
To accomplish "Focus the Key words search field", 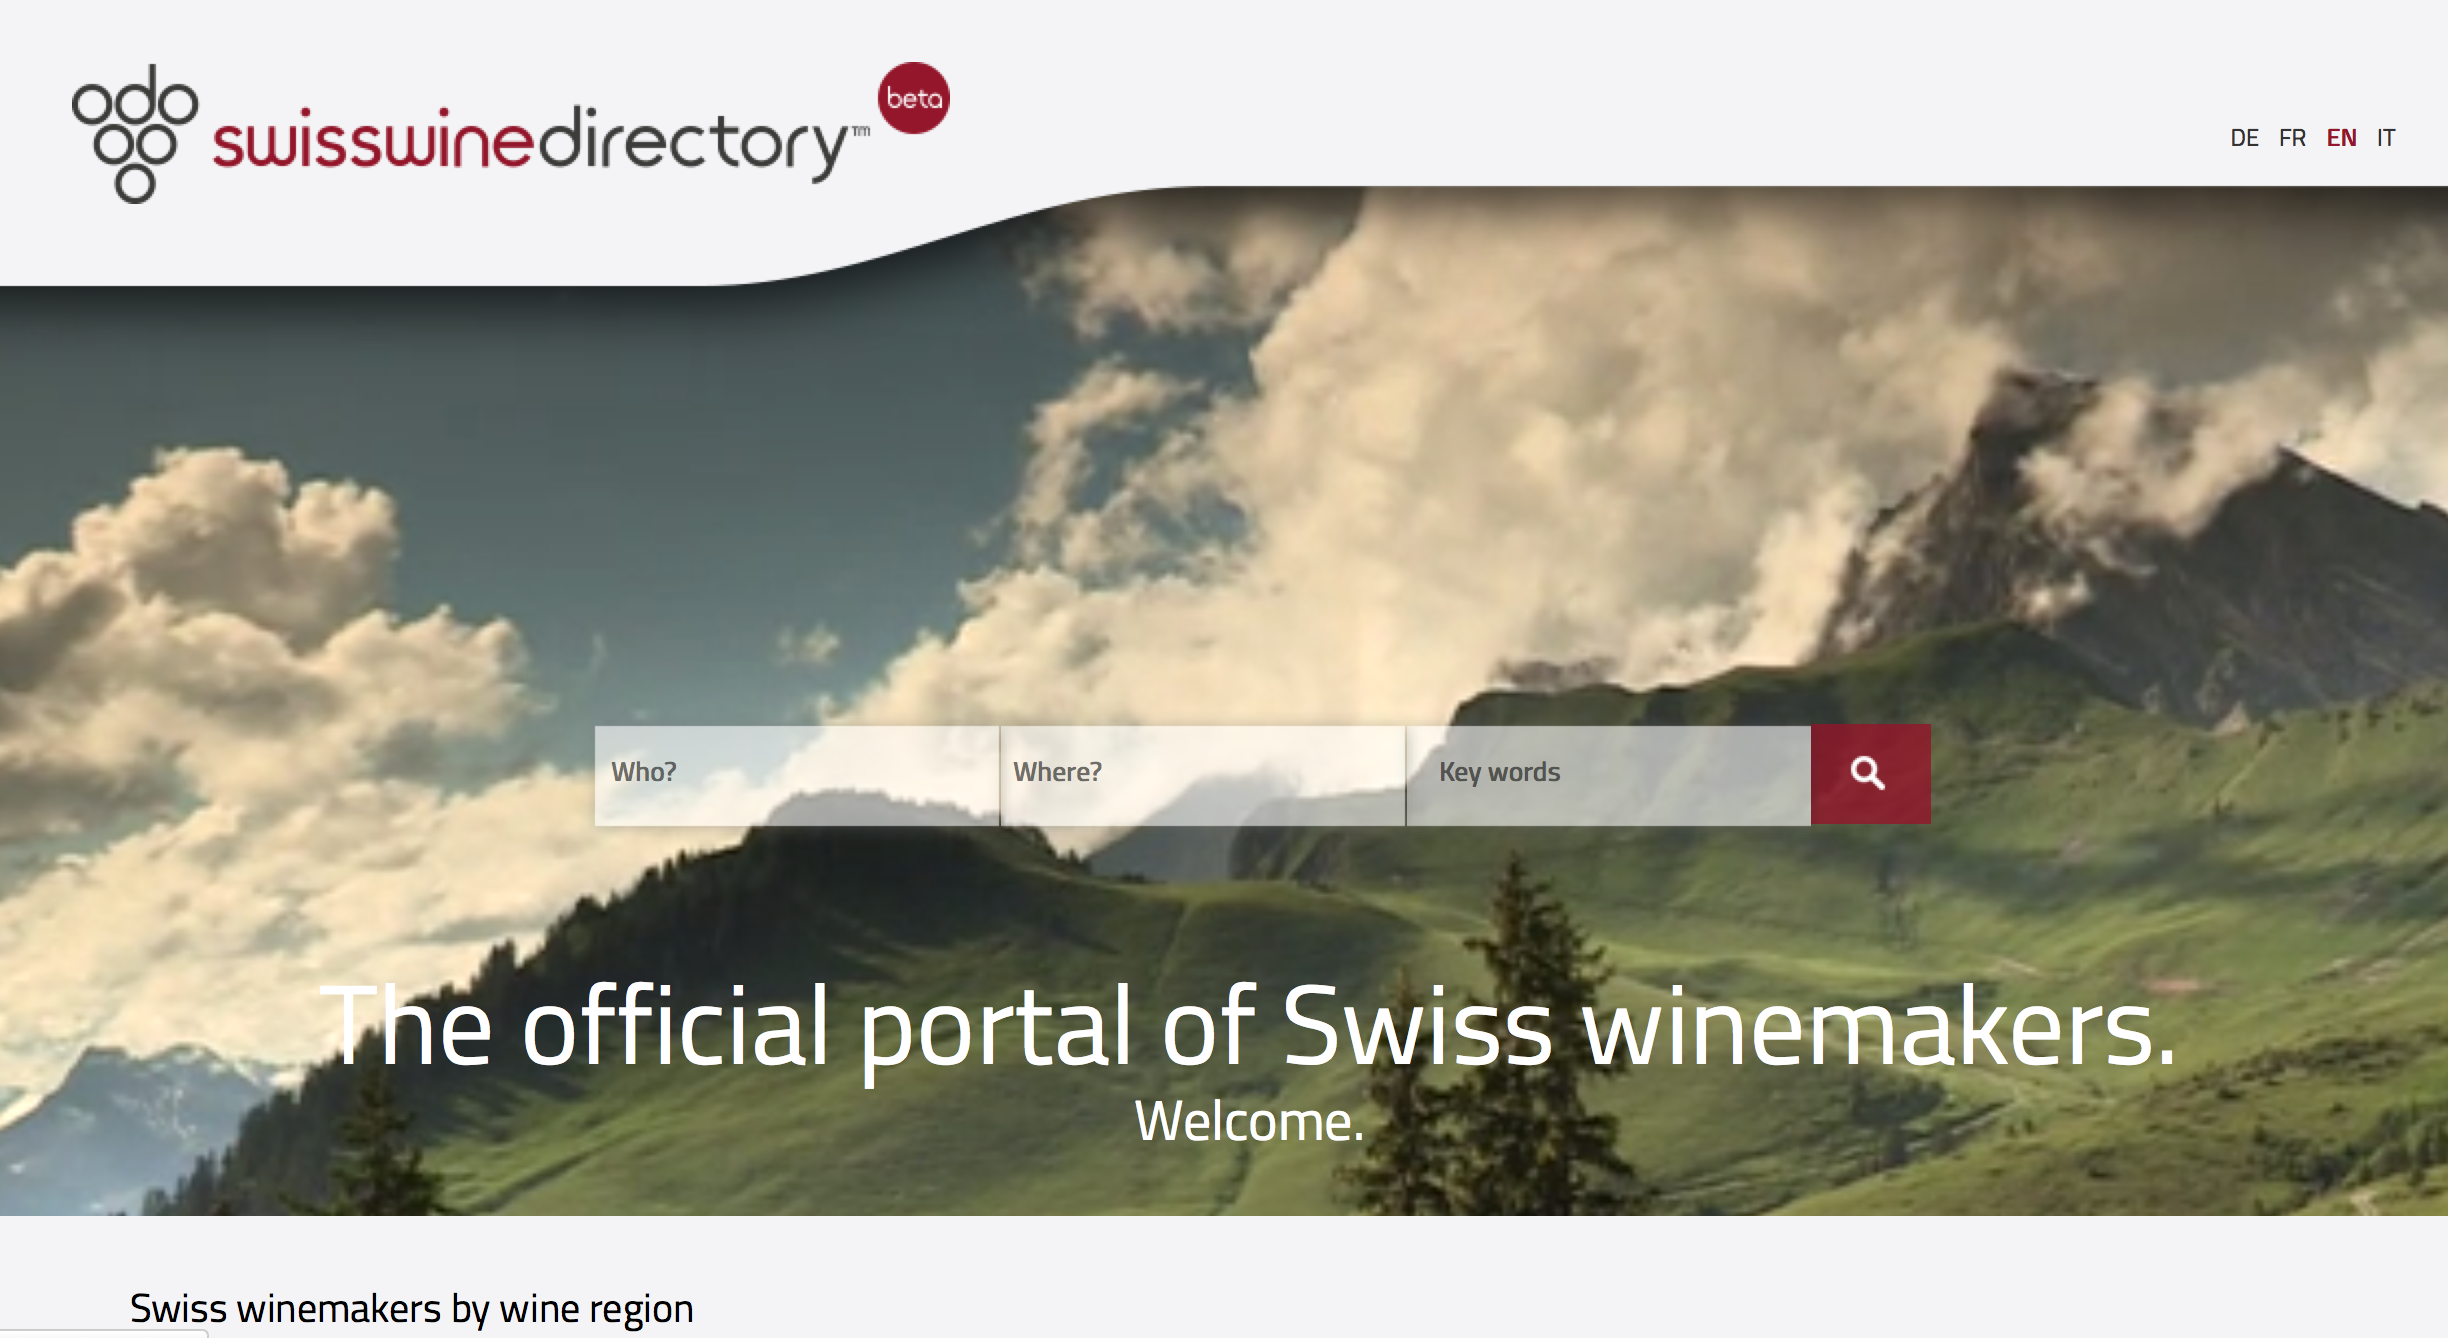I will pyautogui.click(x=1609, y=775).
